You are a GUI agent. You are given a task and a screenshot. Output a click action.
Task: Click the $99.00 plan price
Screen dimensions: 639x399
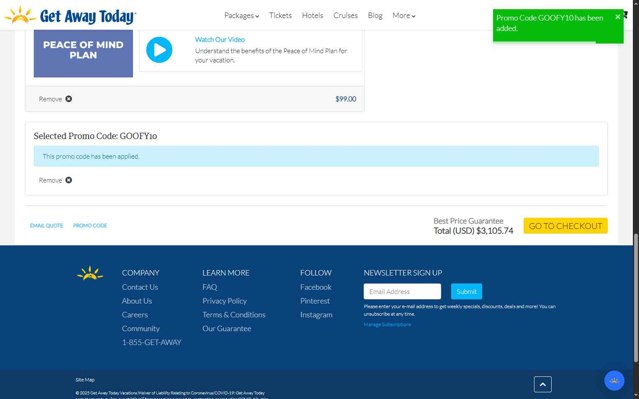[346, 99]
